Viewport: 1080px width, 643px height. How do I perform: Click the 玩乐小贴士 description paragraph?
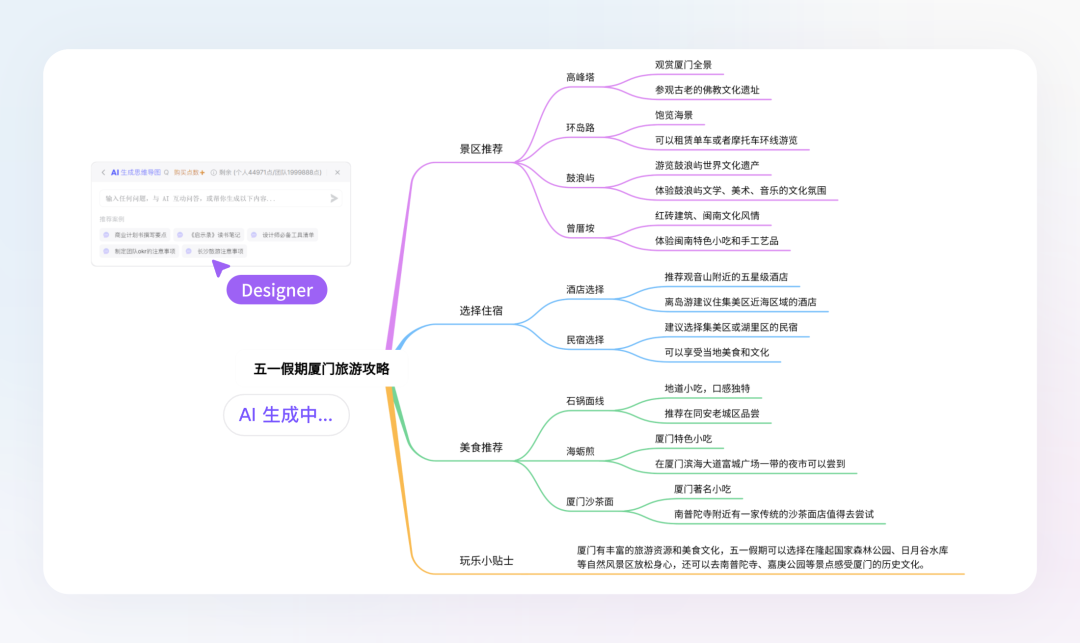tap(762, 557)
